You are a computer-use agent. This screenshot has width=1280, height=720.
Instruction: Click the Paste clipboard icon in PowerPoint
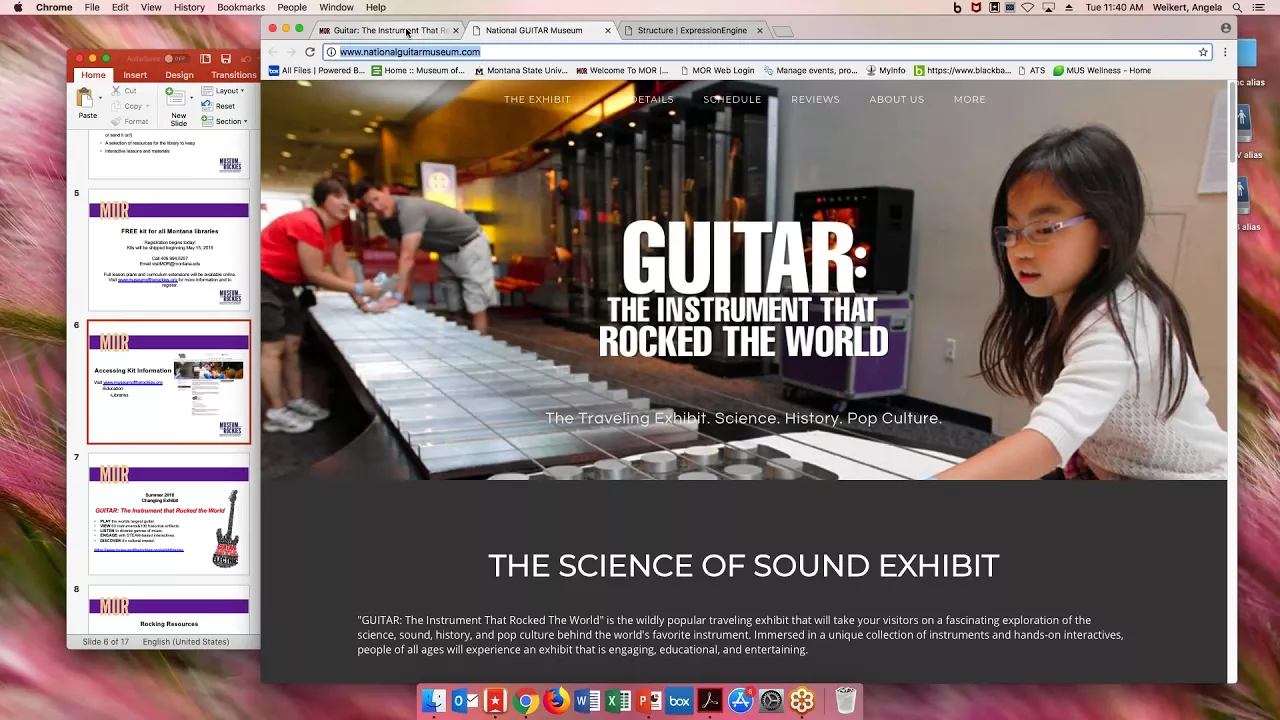(x=85, y=98)
